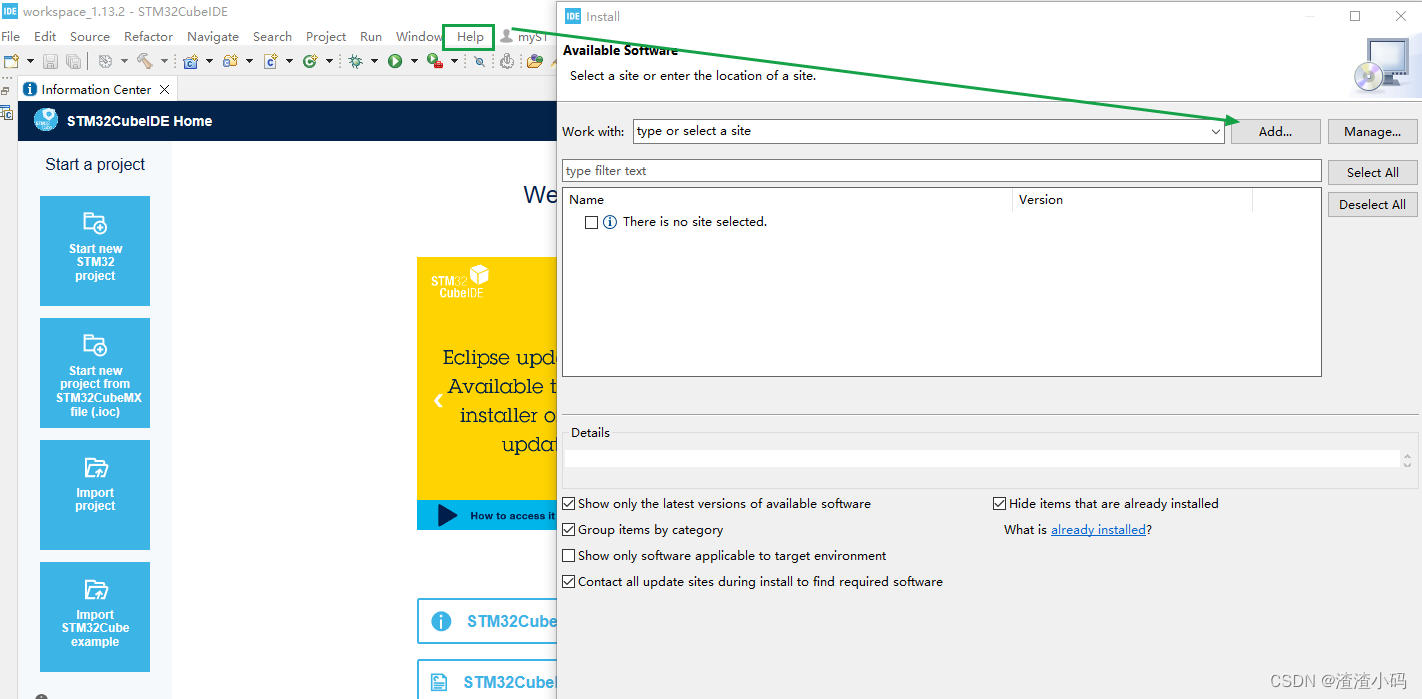Close the Information Center tab
The image size is (1422, 699).
[165, 89]
